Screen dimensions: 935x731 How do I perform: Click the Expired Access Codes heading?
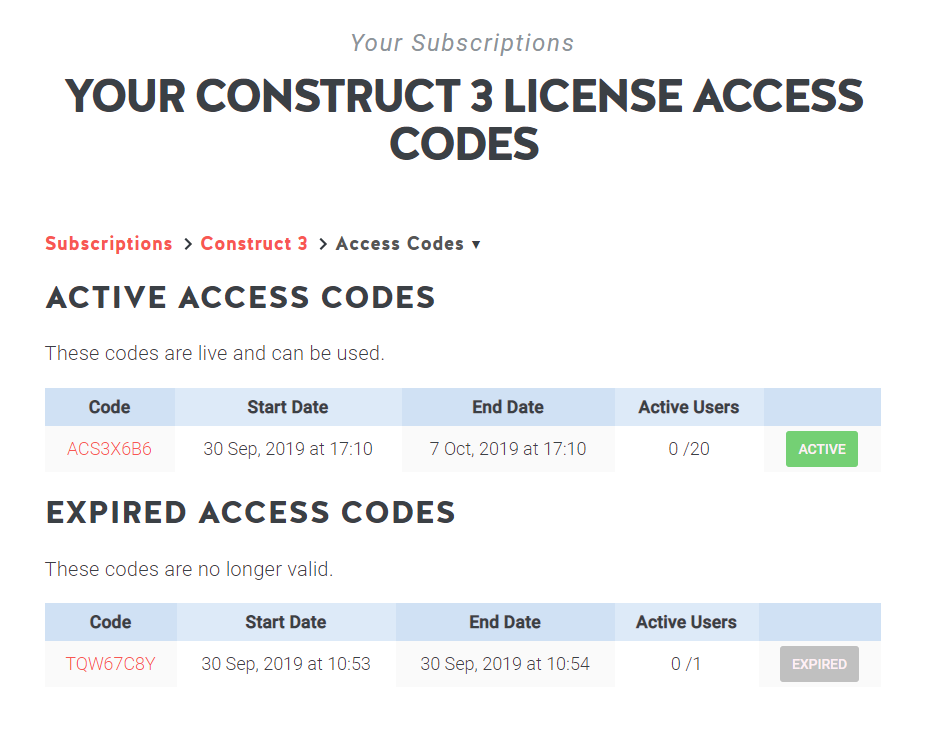tap(249, 512)
